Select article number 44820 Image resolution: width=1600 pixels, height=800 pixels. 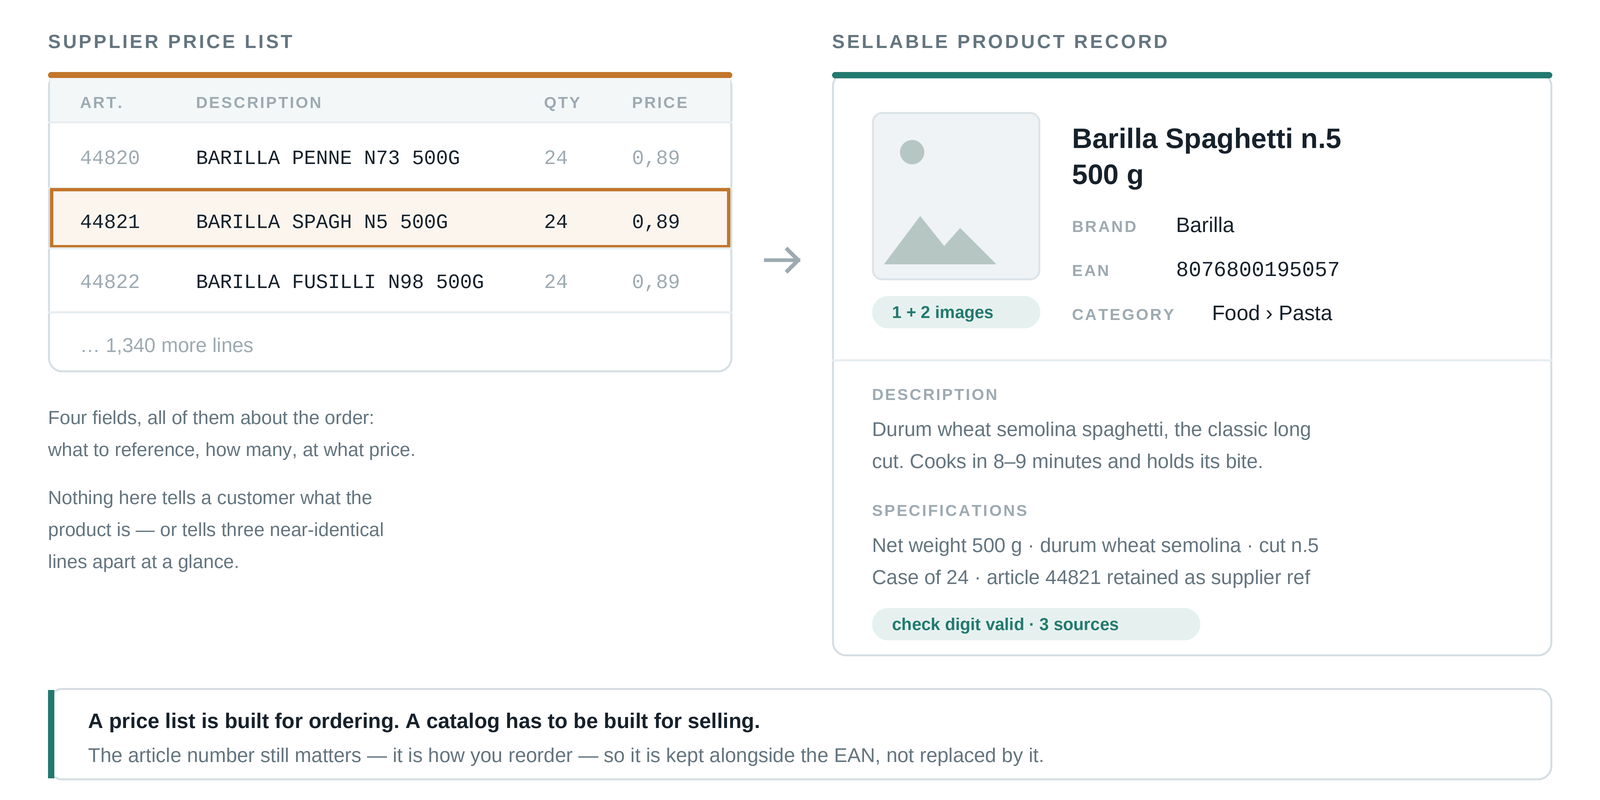(110, 158)
